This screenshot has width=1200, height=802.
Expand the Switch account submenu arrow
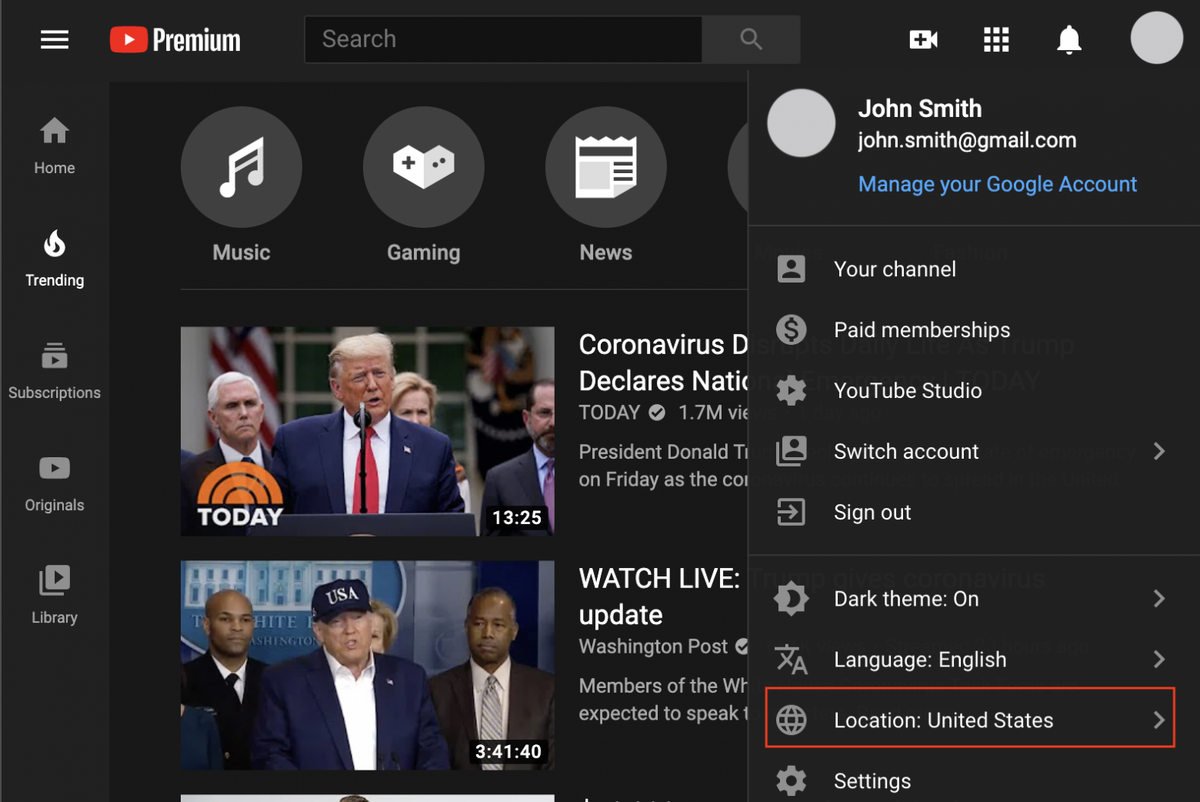click(1159, 451)
